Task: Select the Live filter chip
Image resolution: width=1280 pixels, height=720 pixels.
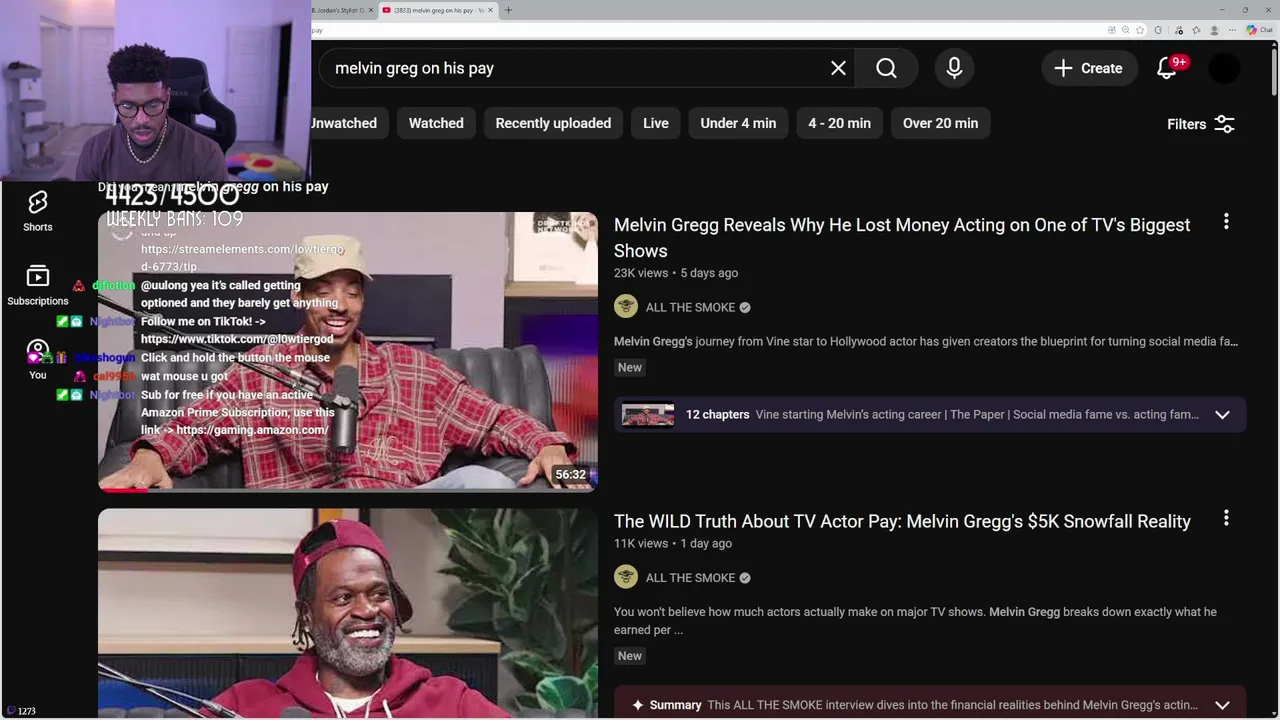Action: [x=656, y=123]
